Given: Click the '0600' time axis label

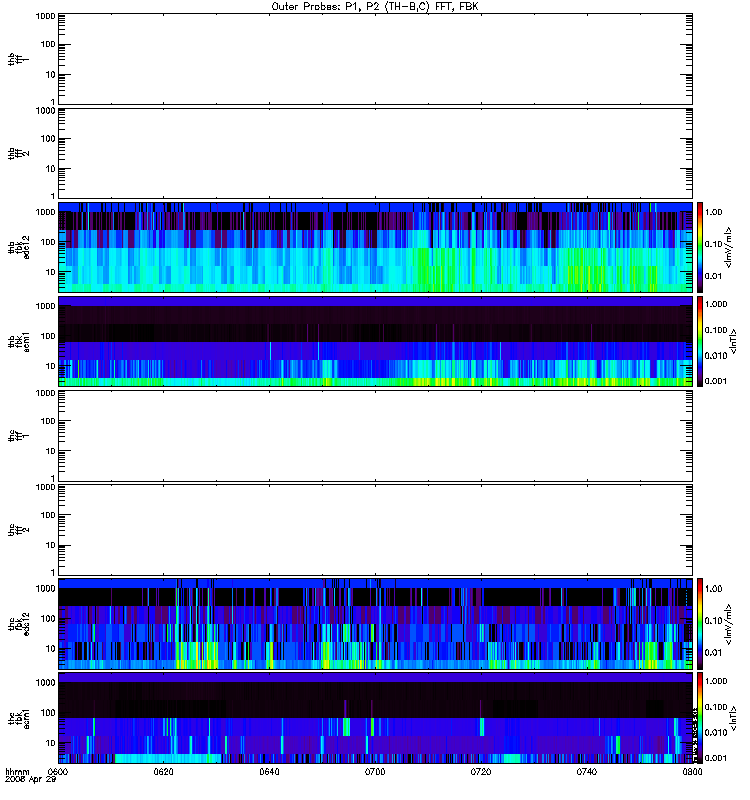Looking at the screenshot, I should point(58,772).
